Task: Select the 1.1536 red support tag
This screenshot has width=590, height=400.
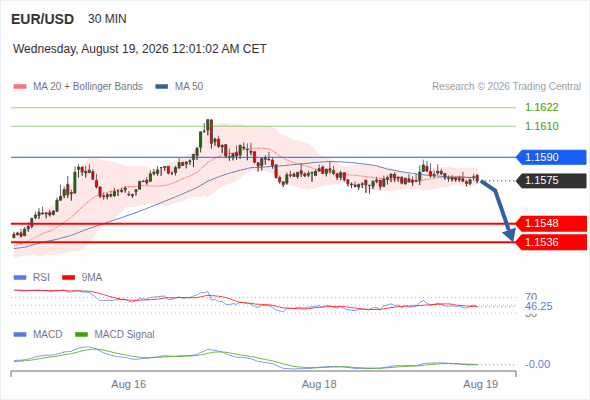Action: (x=551, y=242)
